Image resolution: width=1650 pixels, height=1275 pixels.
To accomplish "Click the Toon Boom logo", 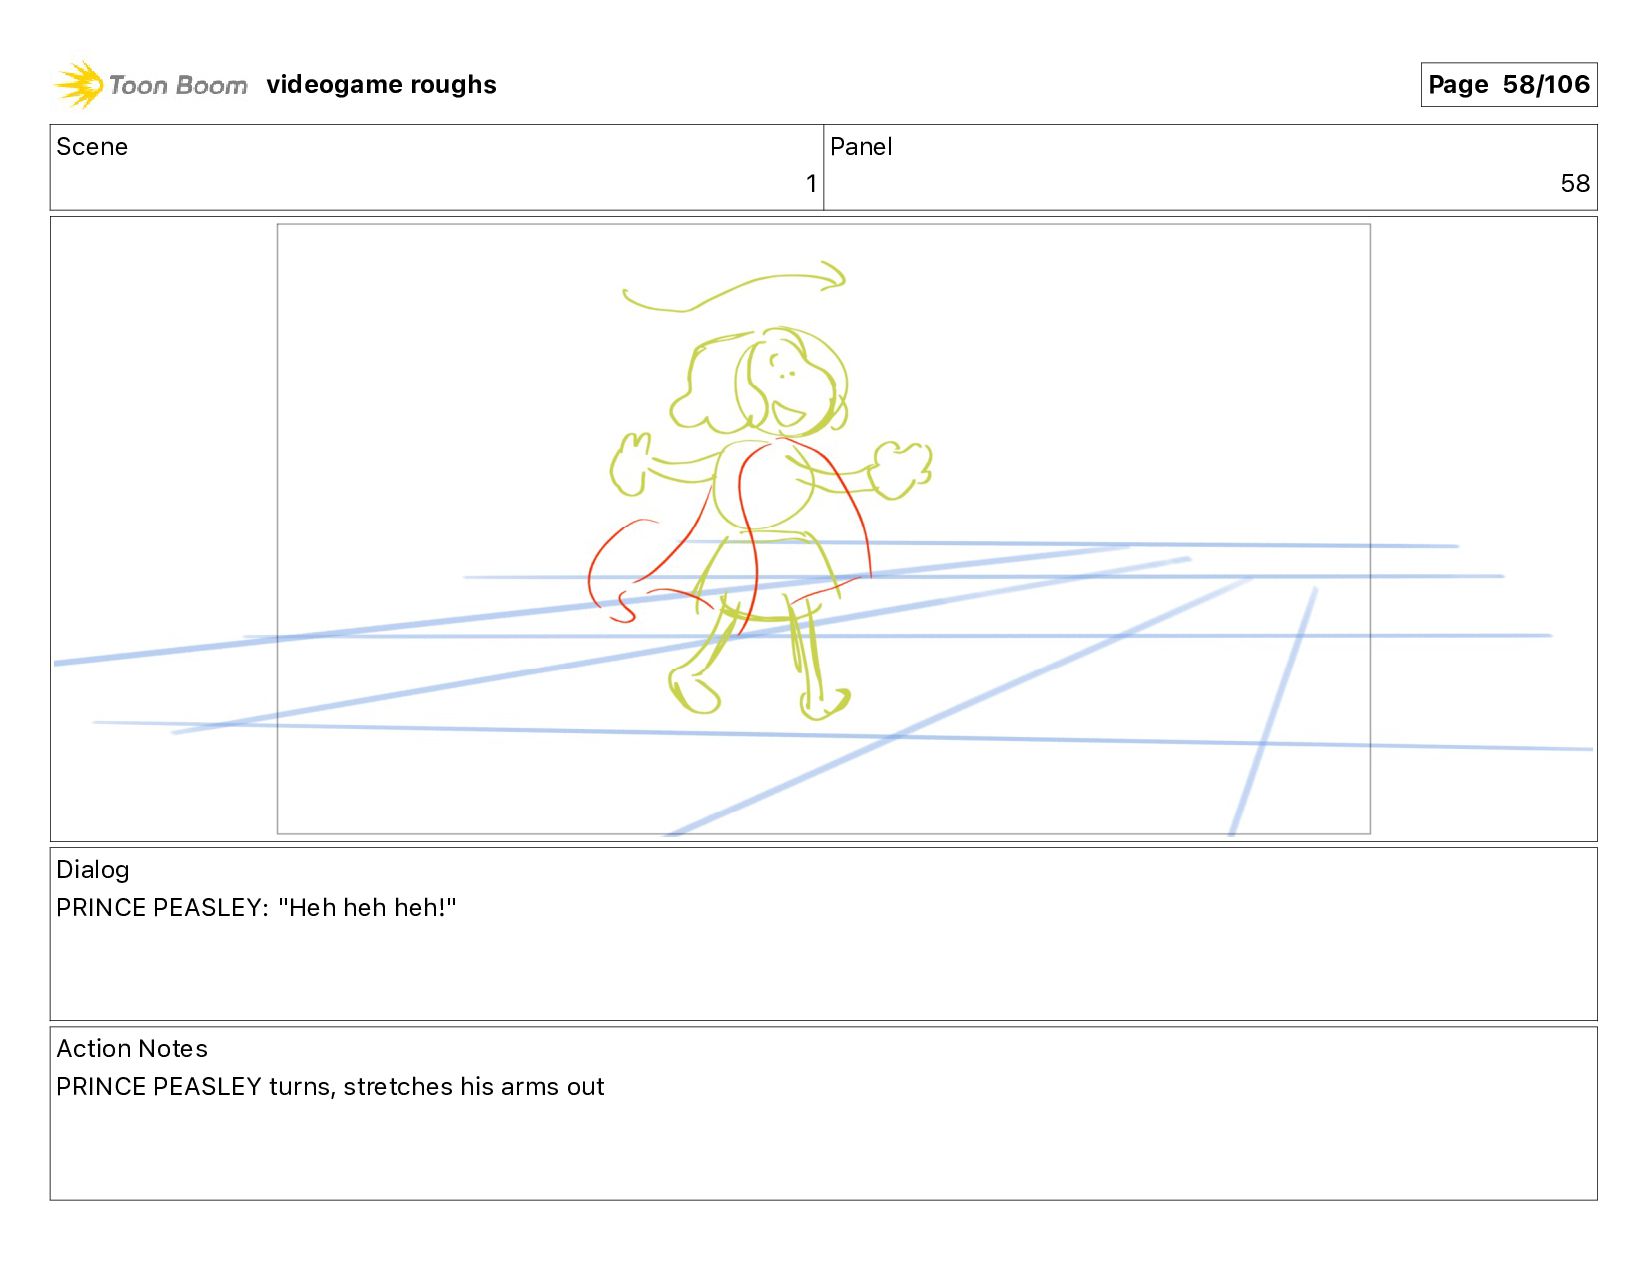I will click(150, 85).
